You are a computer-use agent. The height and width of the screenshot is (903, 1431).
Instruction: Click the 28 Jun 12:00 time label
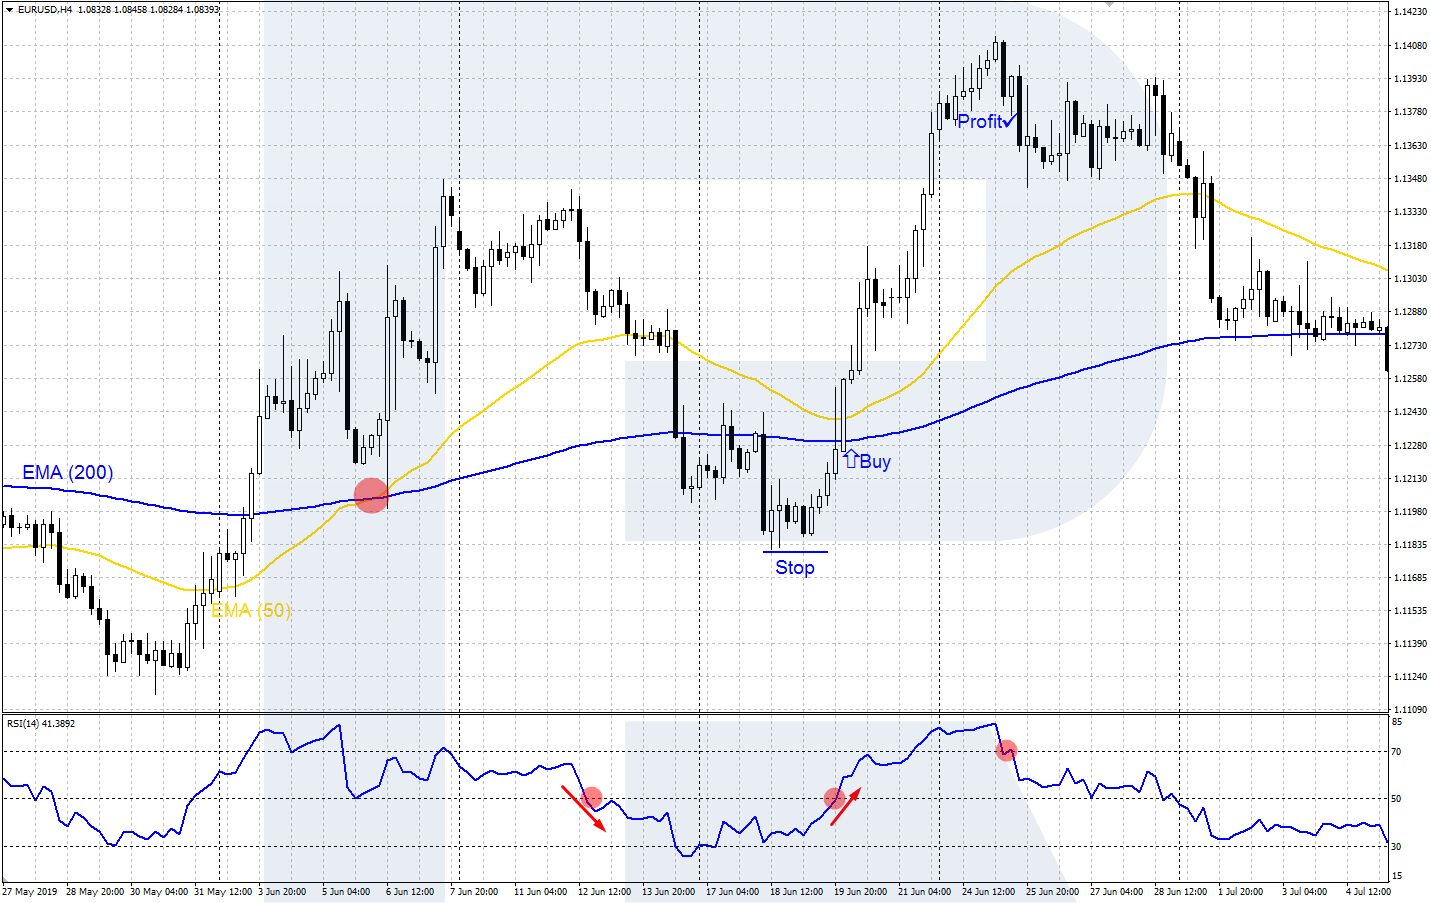tap(1180, 891)
